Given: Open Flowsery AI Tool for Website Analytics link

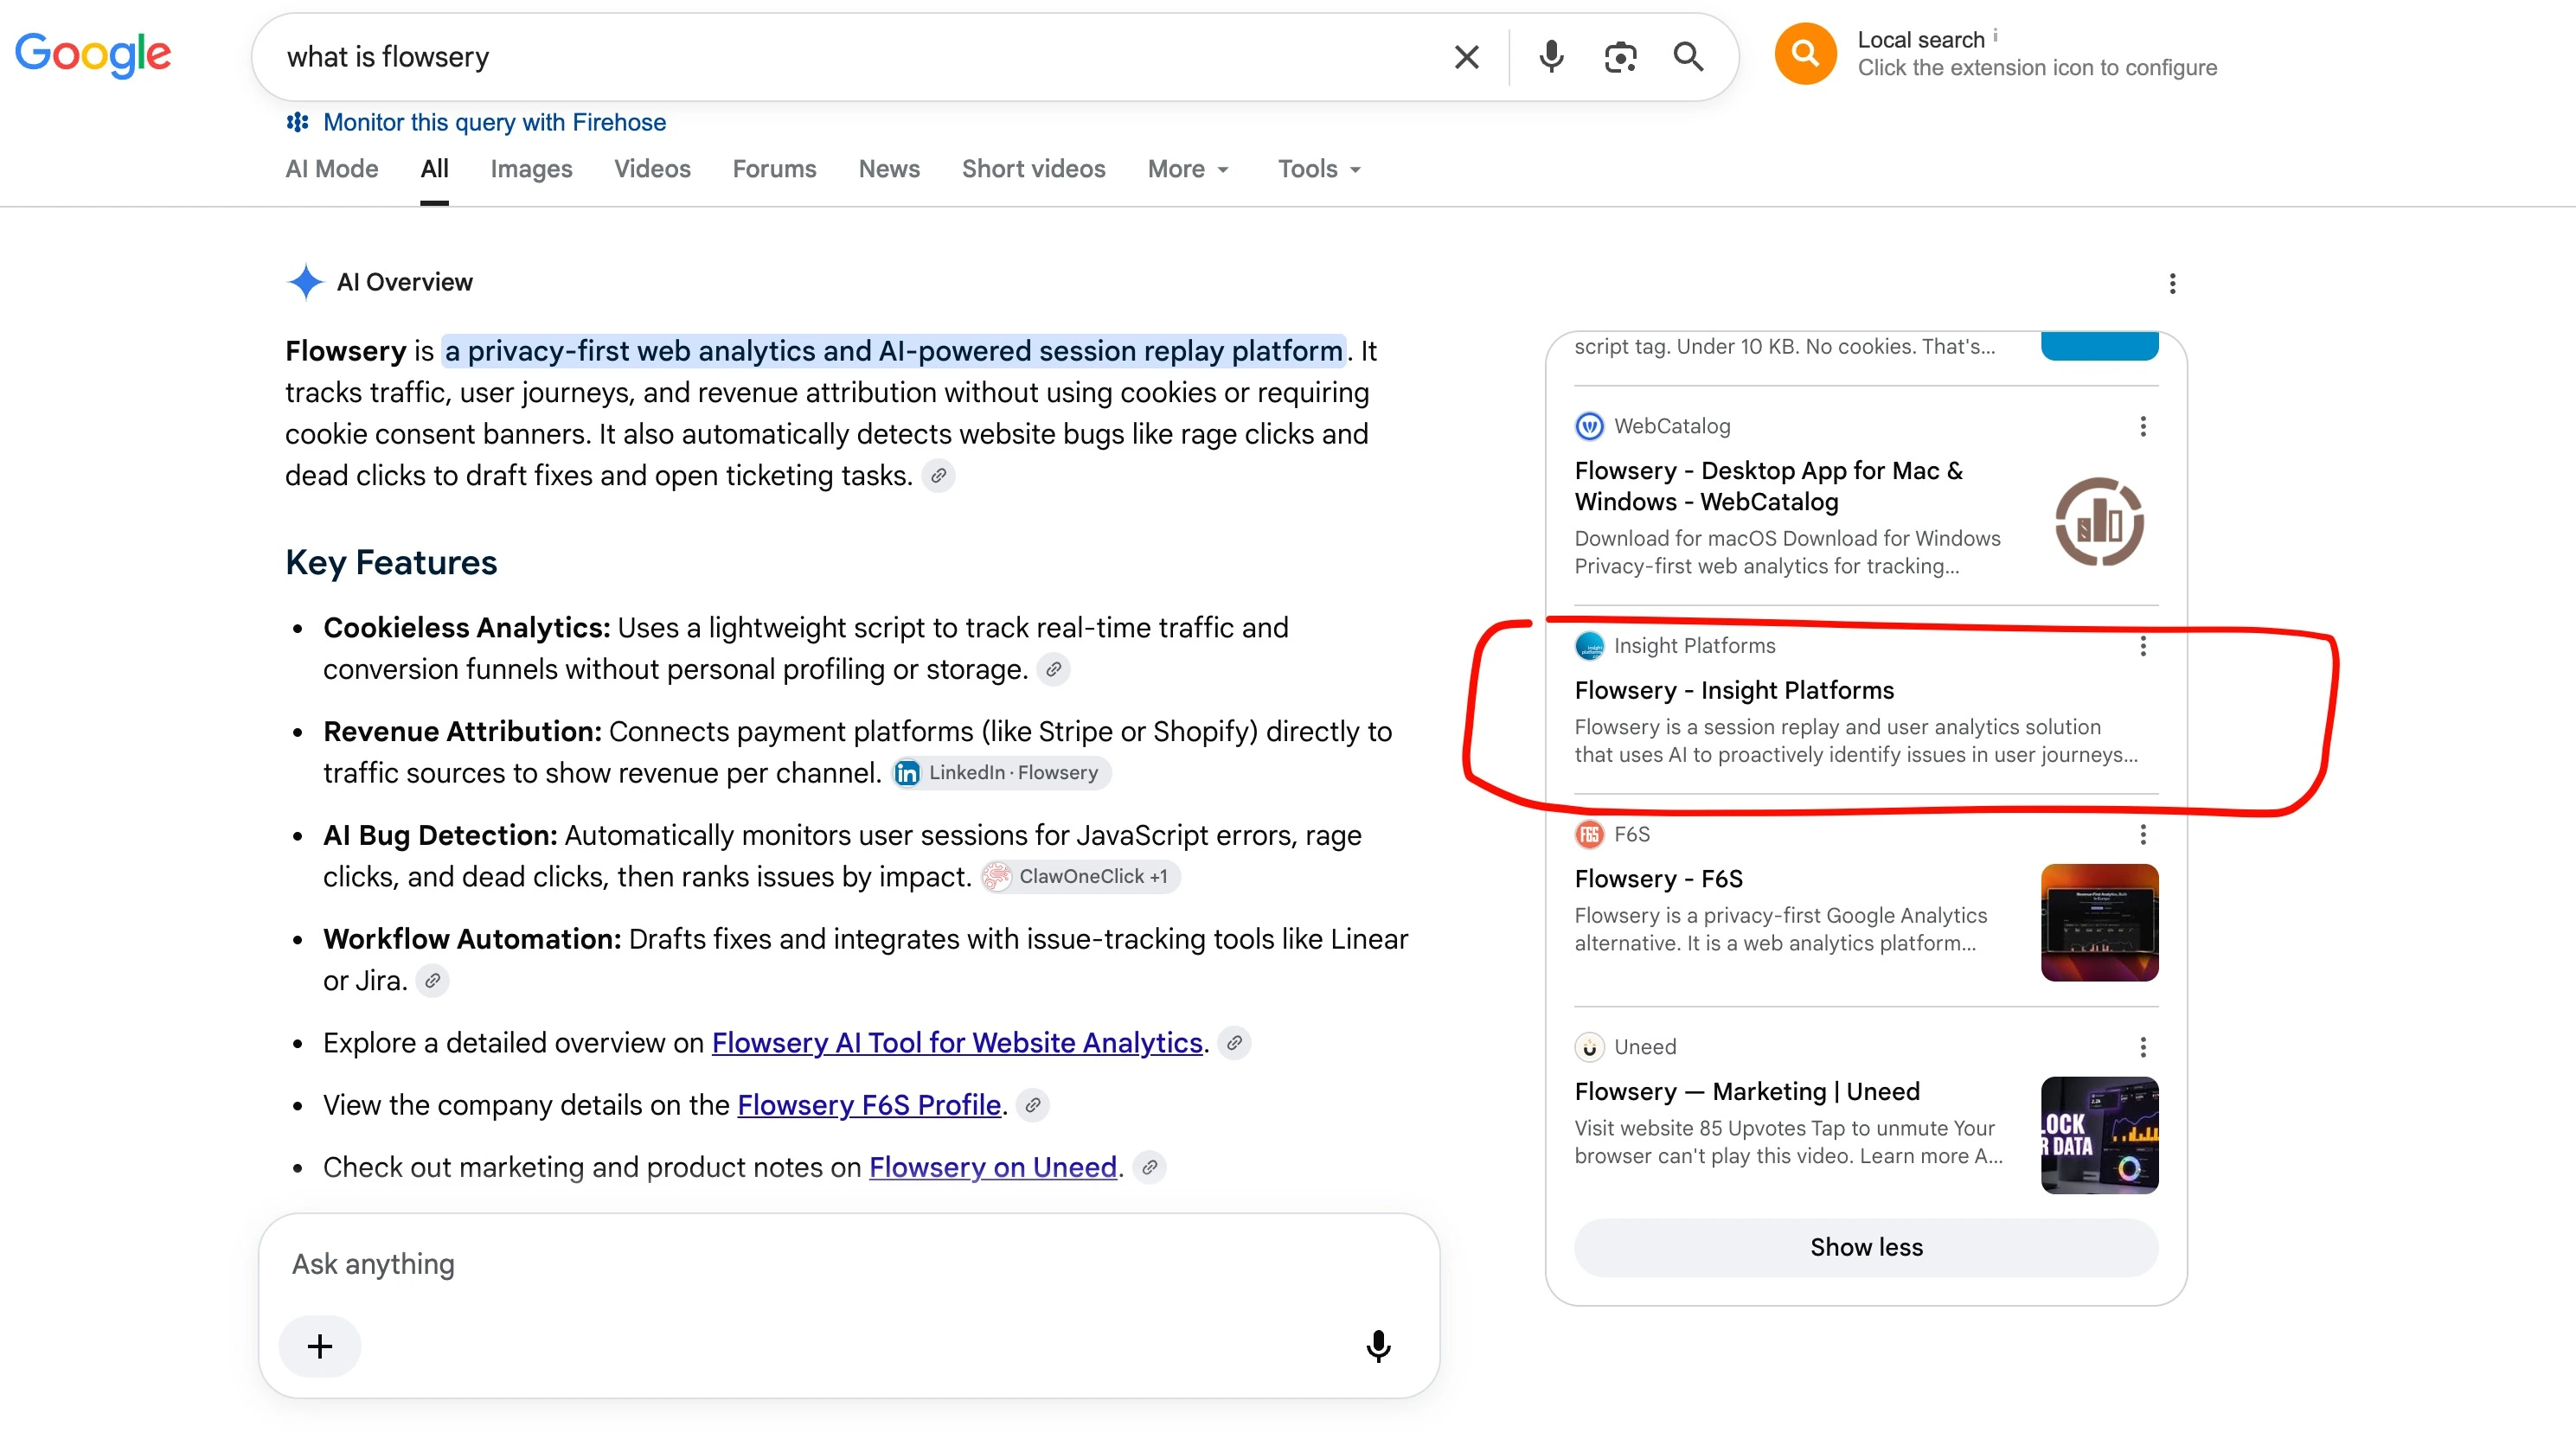Looking at the screenshot, I should point(957,1043).
